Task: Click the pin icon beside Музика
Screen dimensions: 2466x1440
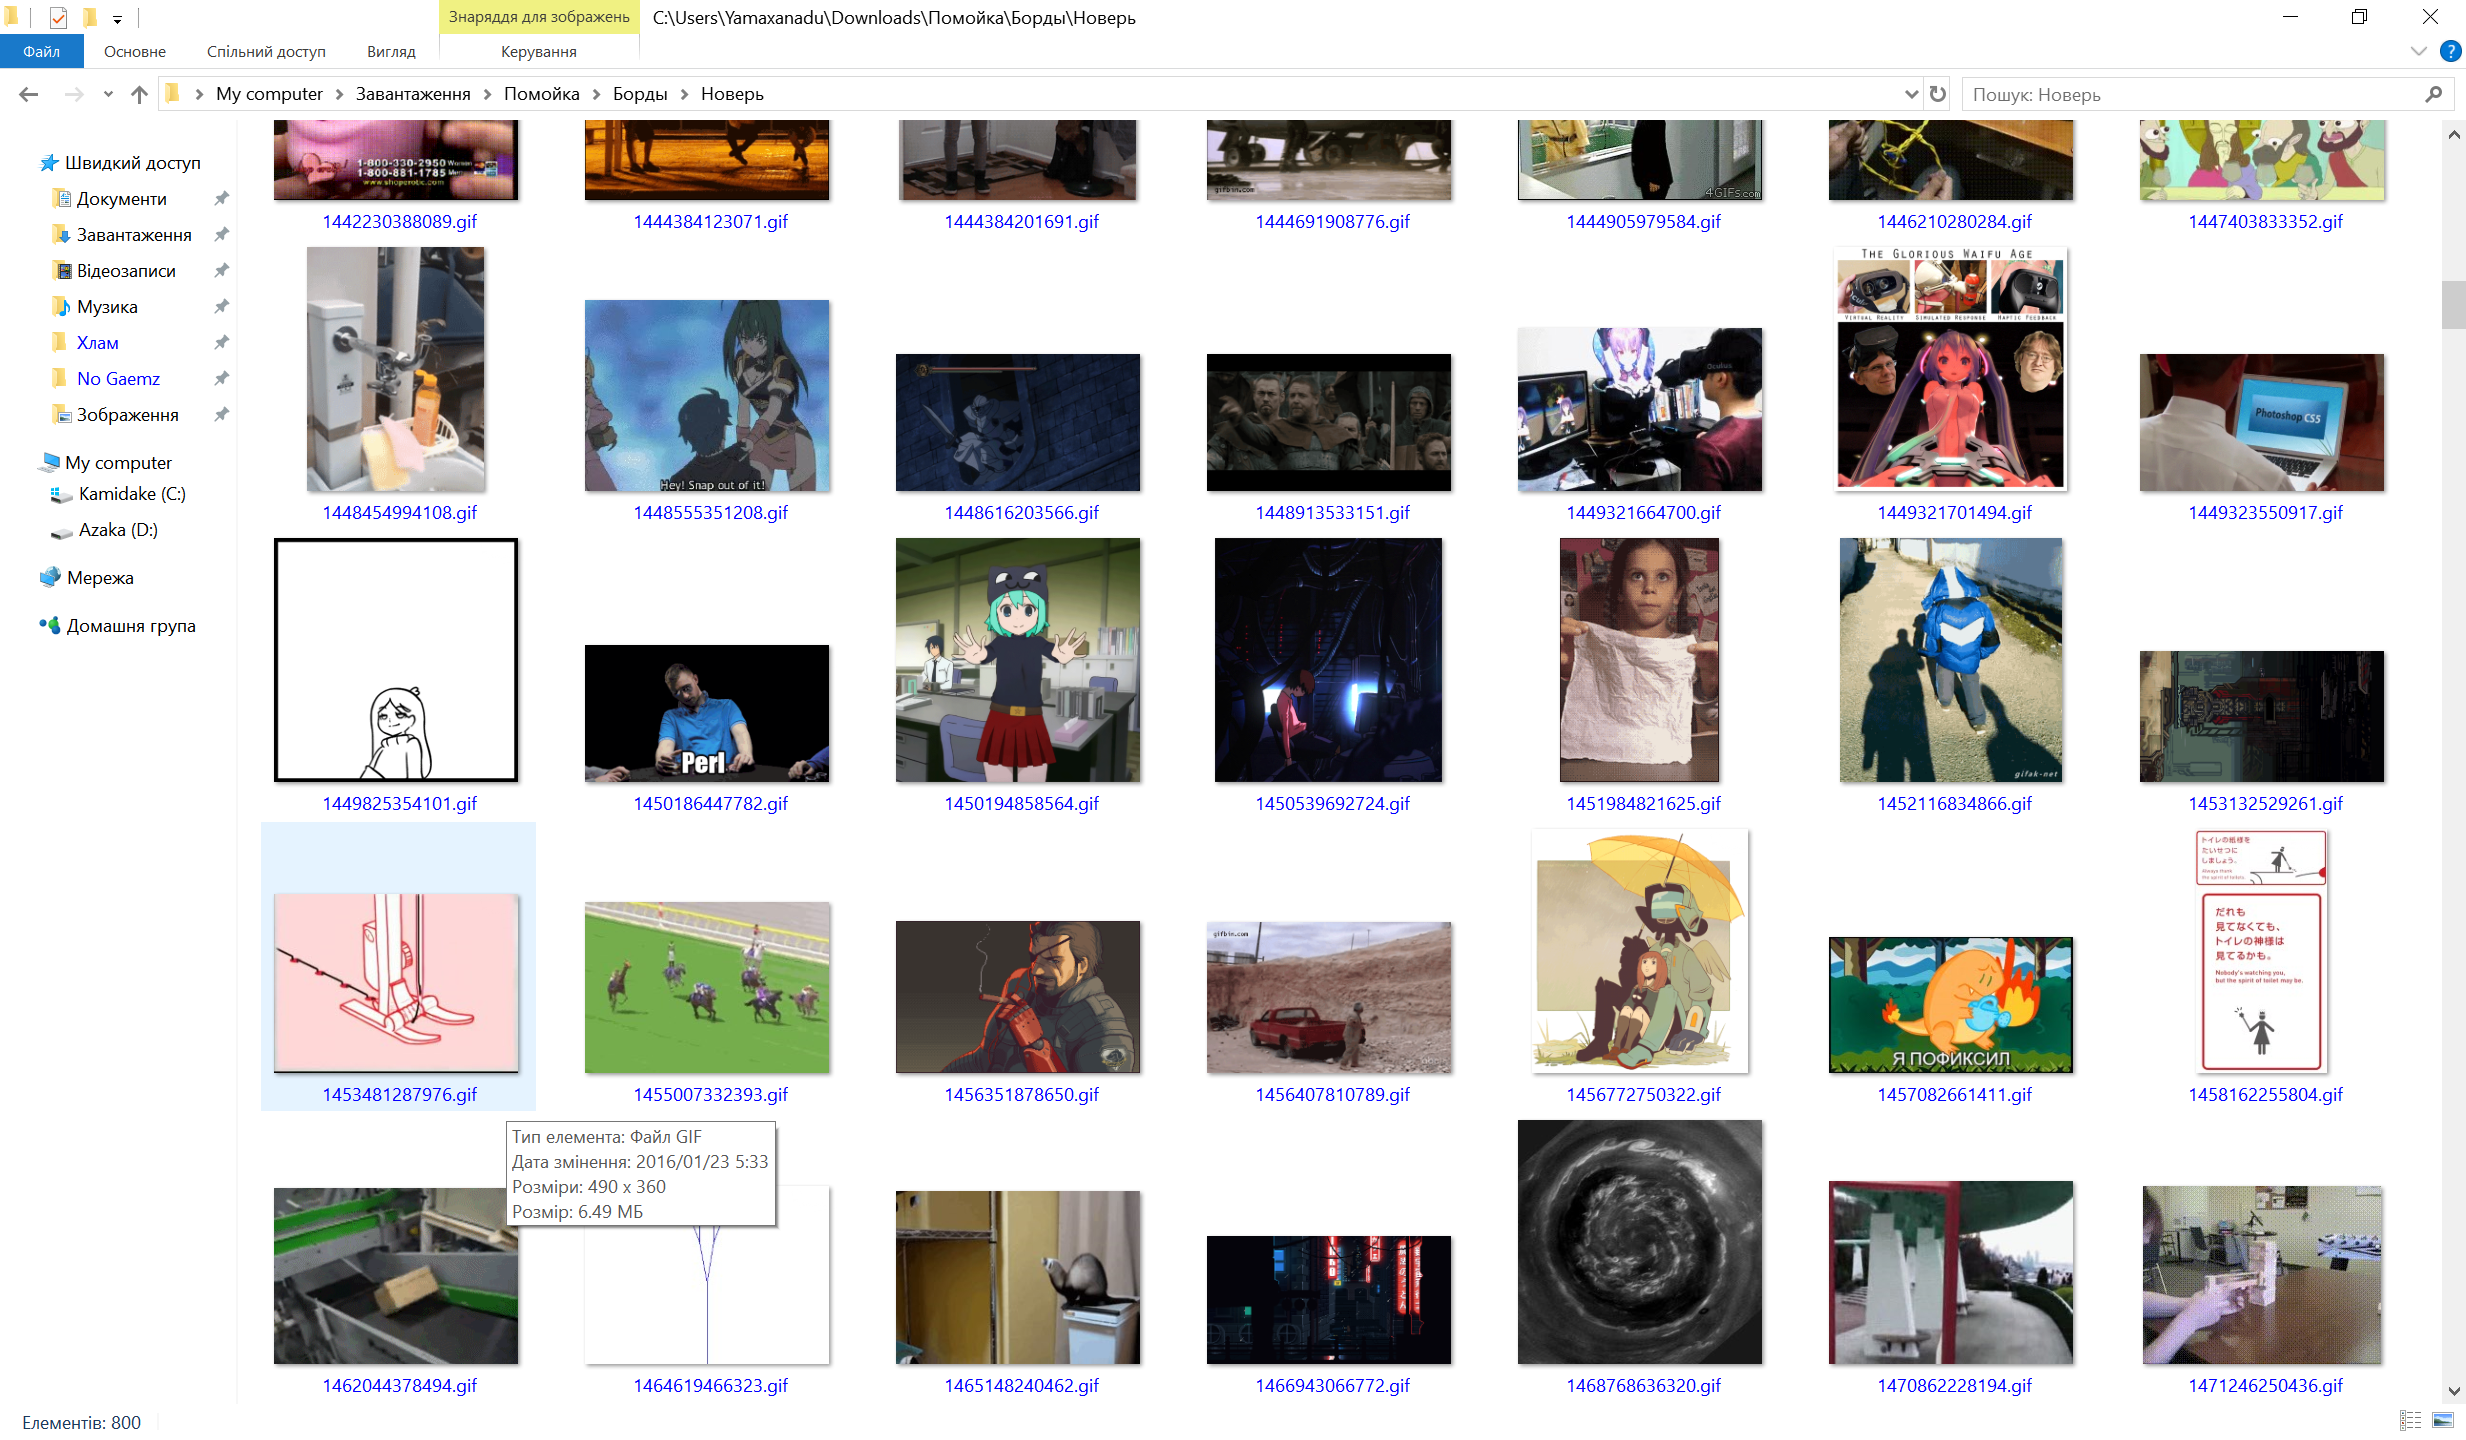Action: click(x=221, y=306)
